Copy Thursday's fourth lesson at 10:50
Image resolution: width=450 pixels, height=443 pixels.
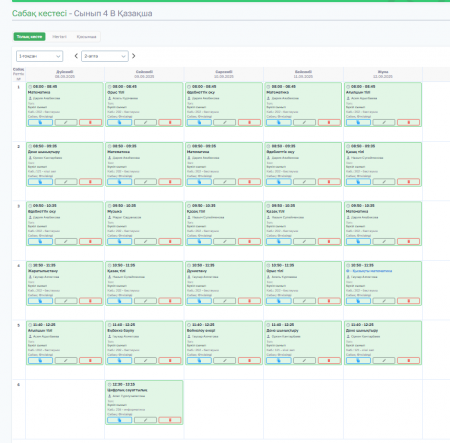[279, 301]
